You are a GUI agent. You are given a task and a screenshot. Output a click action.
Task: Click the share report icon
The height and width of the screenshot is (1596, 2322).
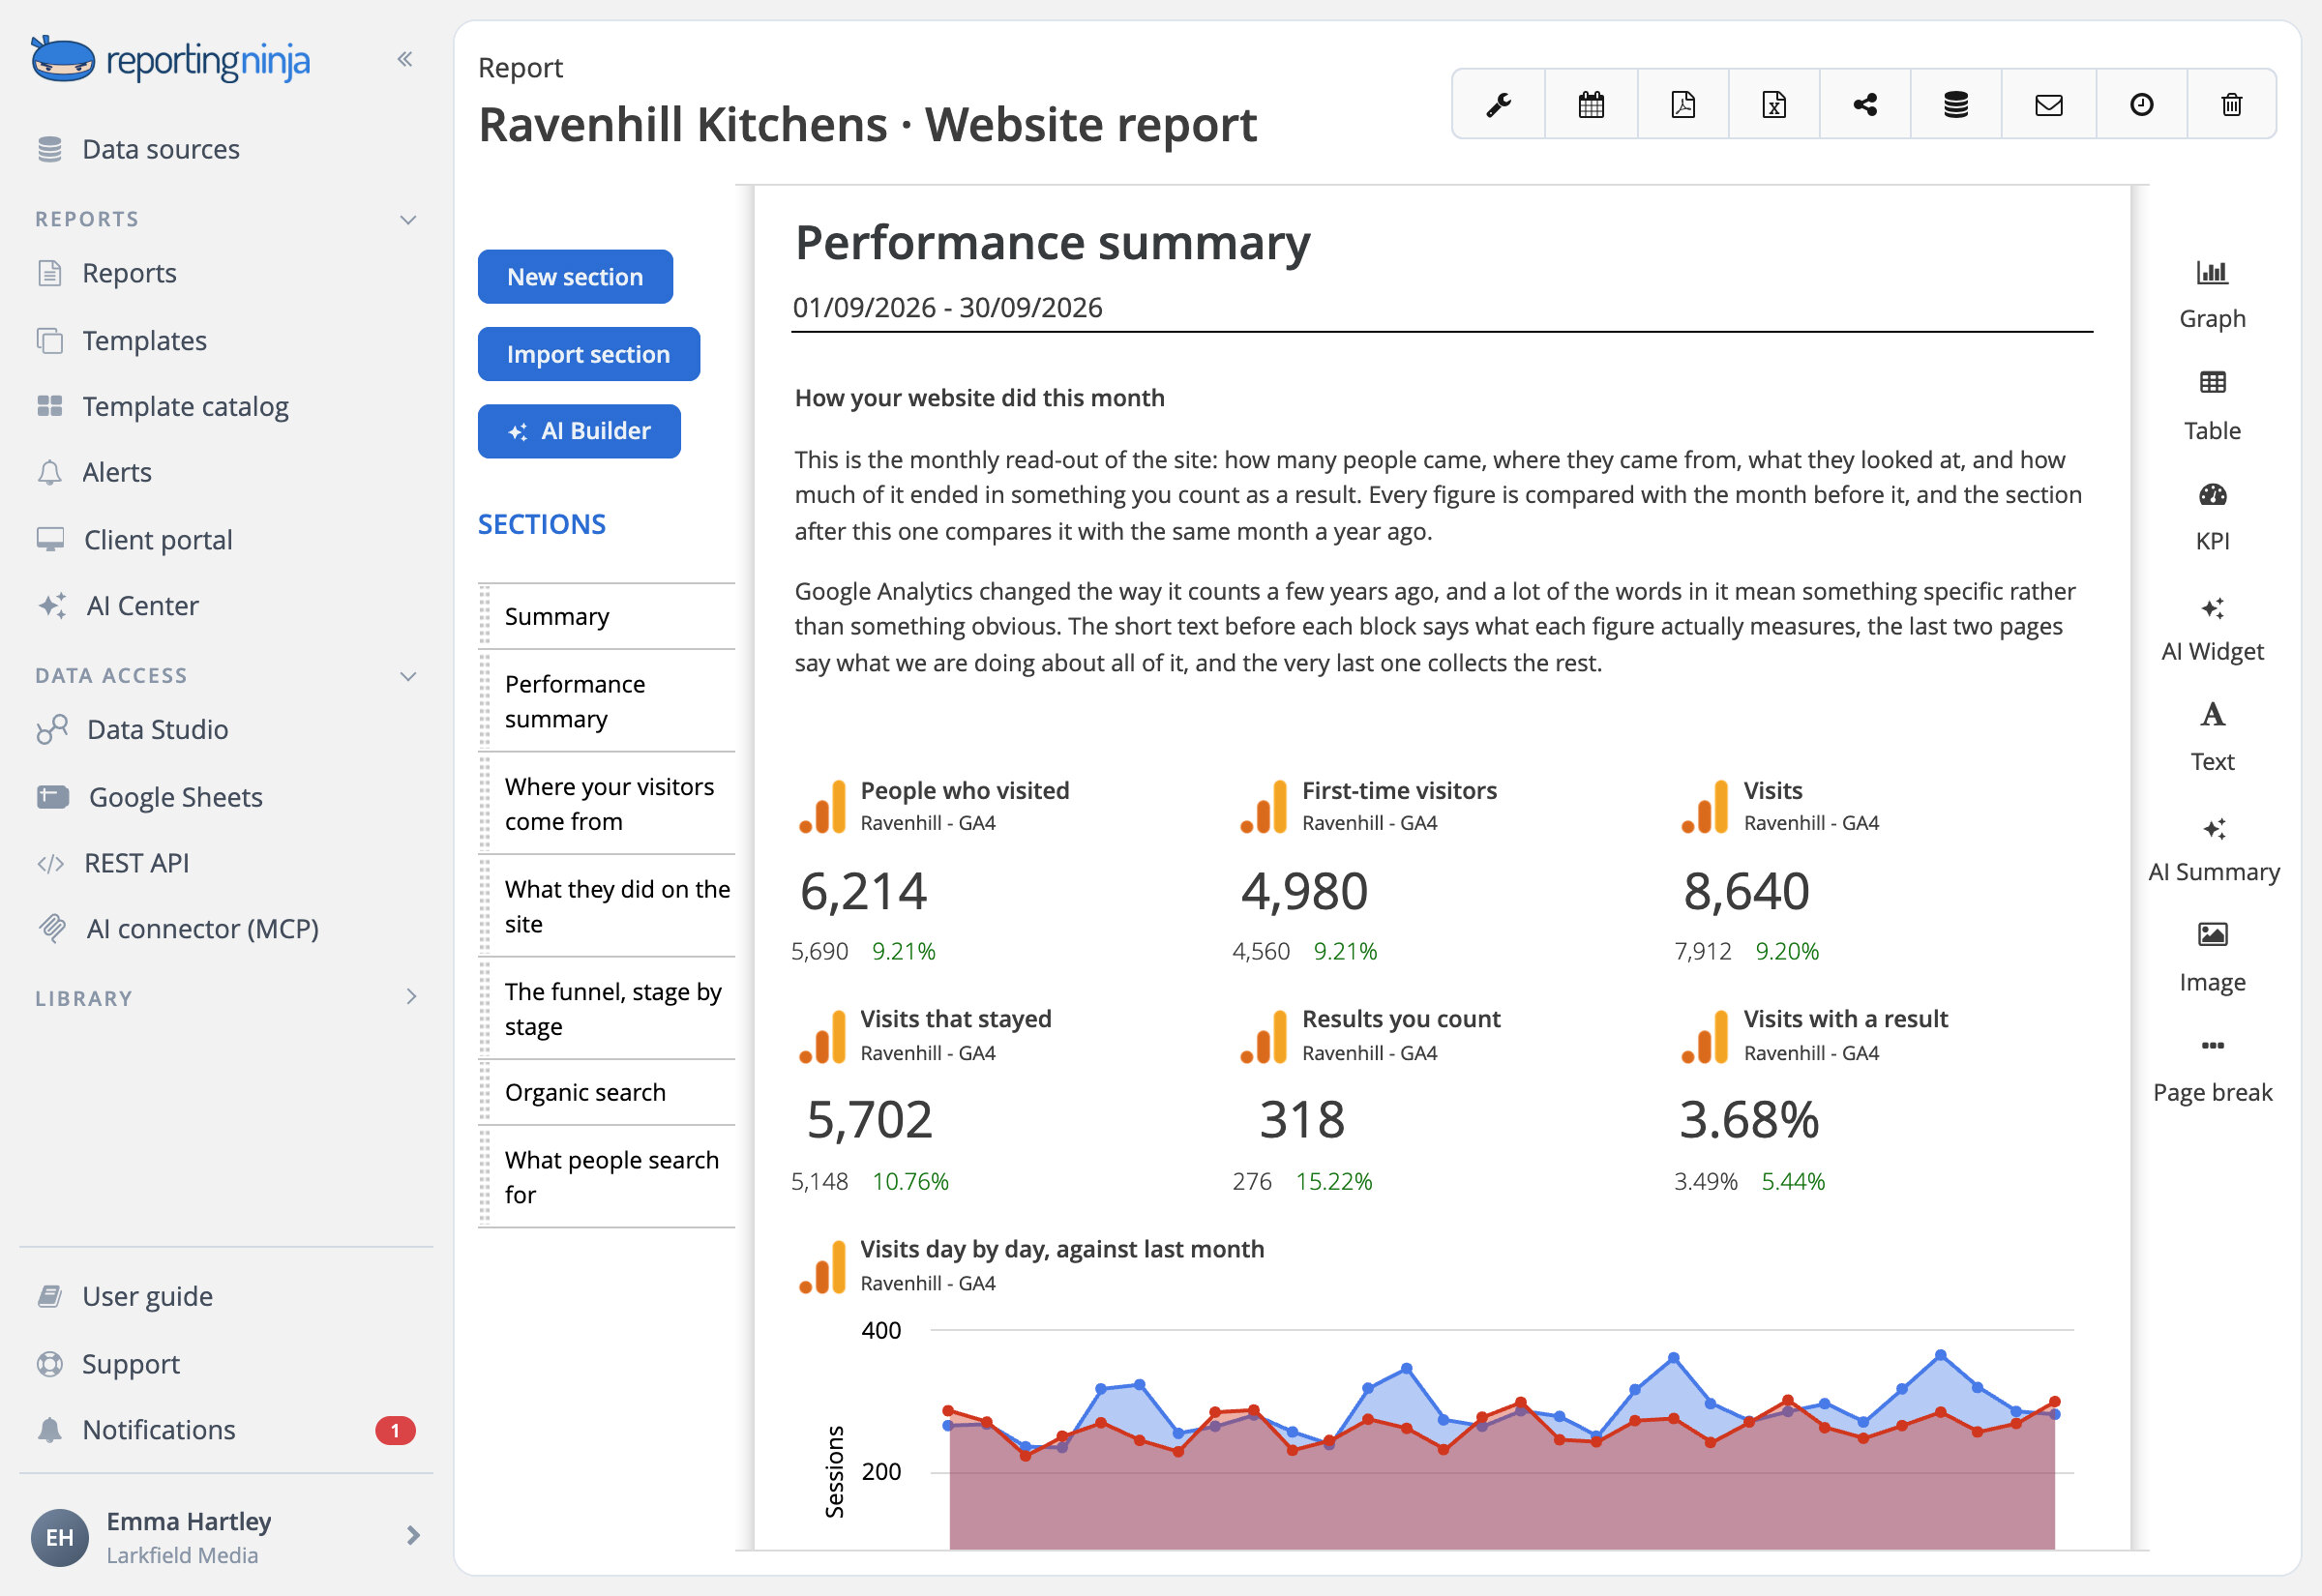(1865, 104)
